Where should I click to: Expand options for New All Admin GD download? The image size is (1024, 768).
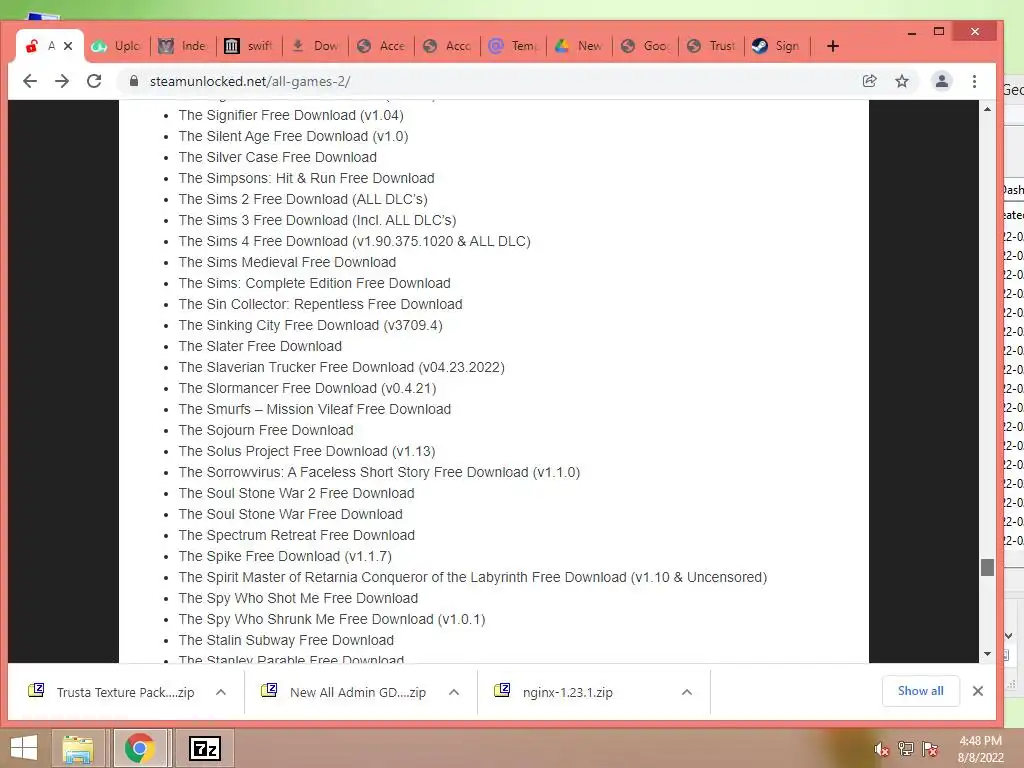click(454, 692)
